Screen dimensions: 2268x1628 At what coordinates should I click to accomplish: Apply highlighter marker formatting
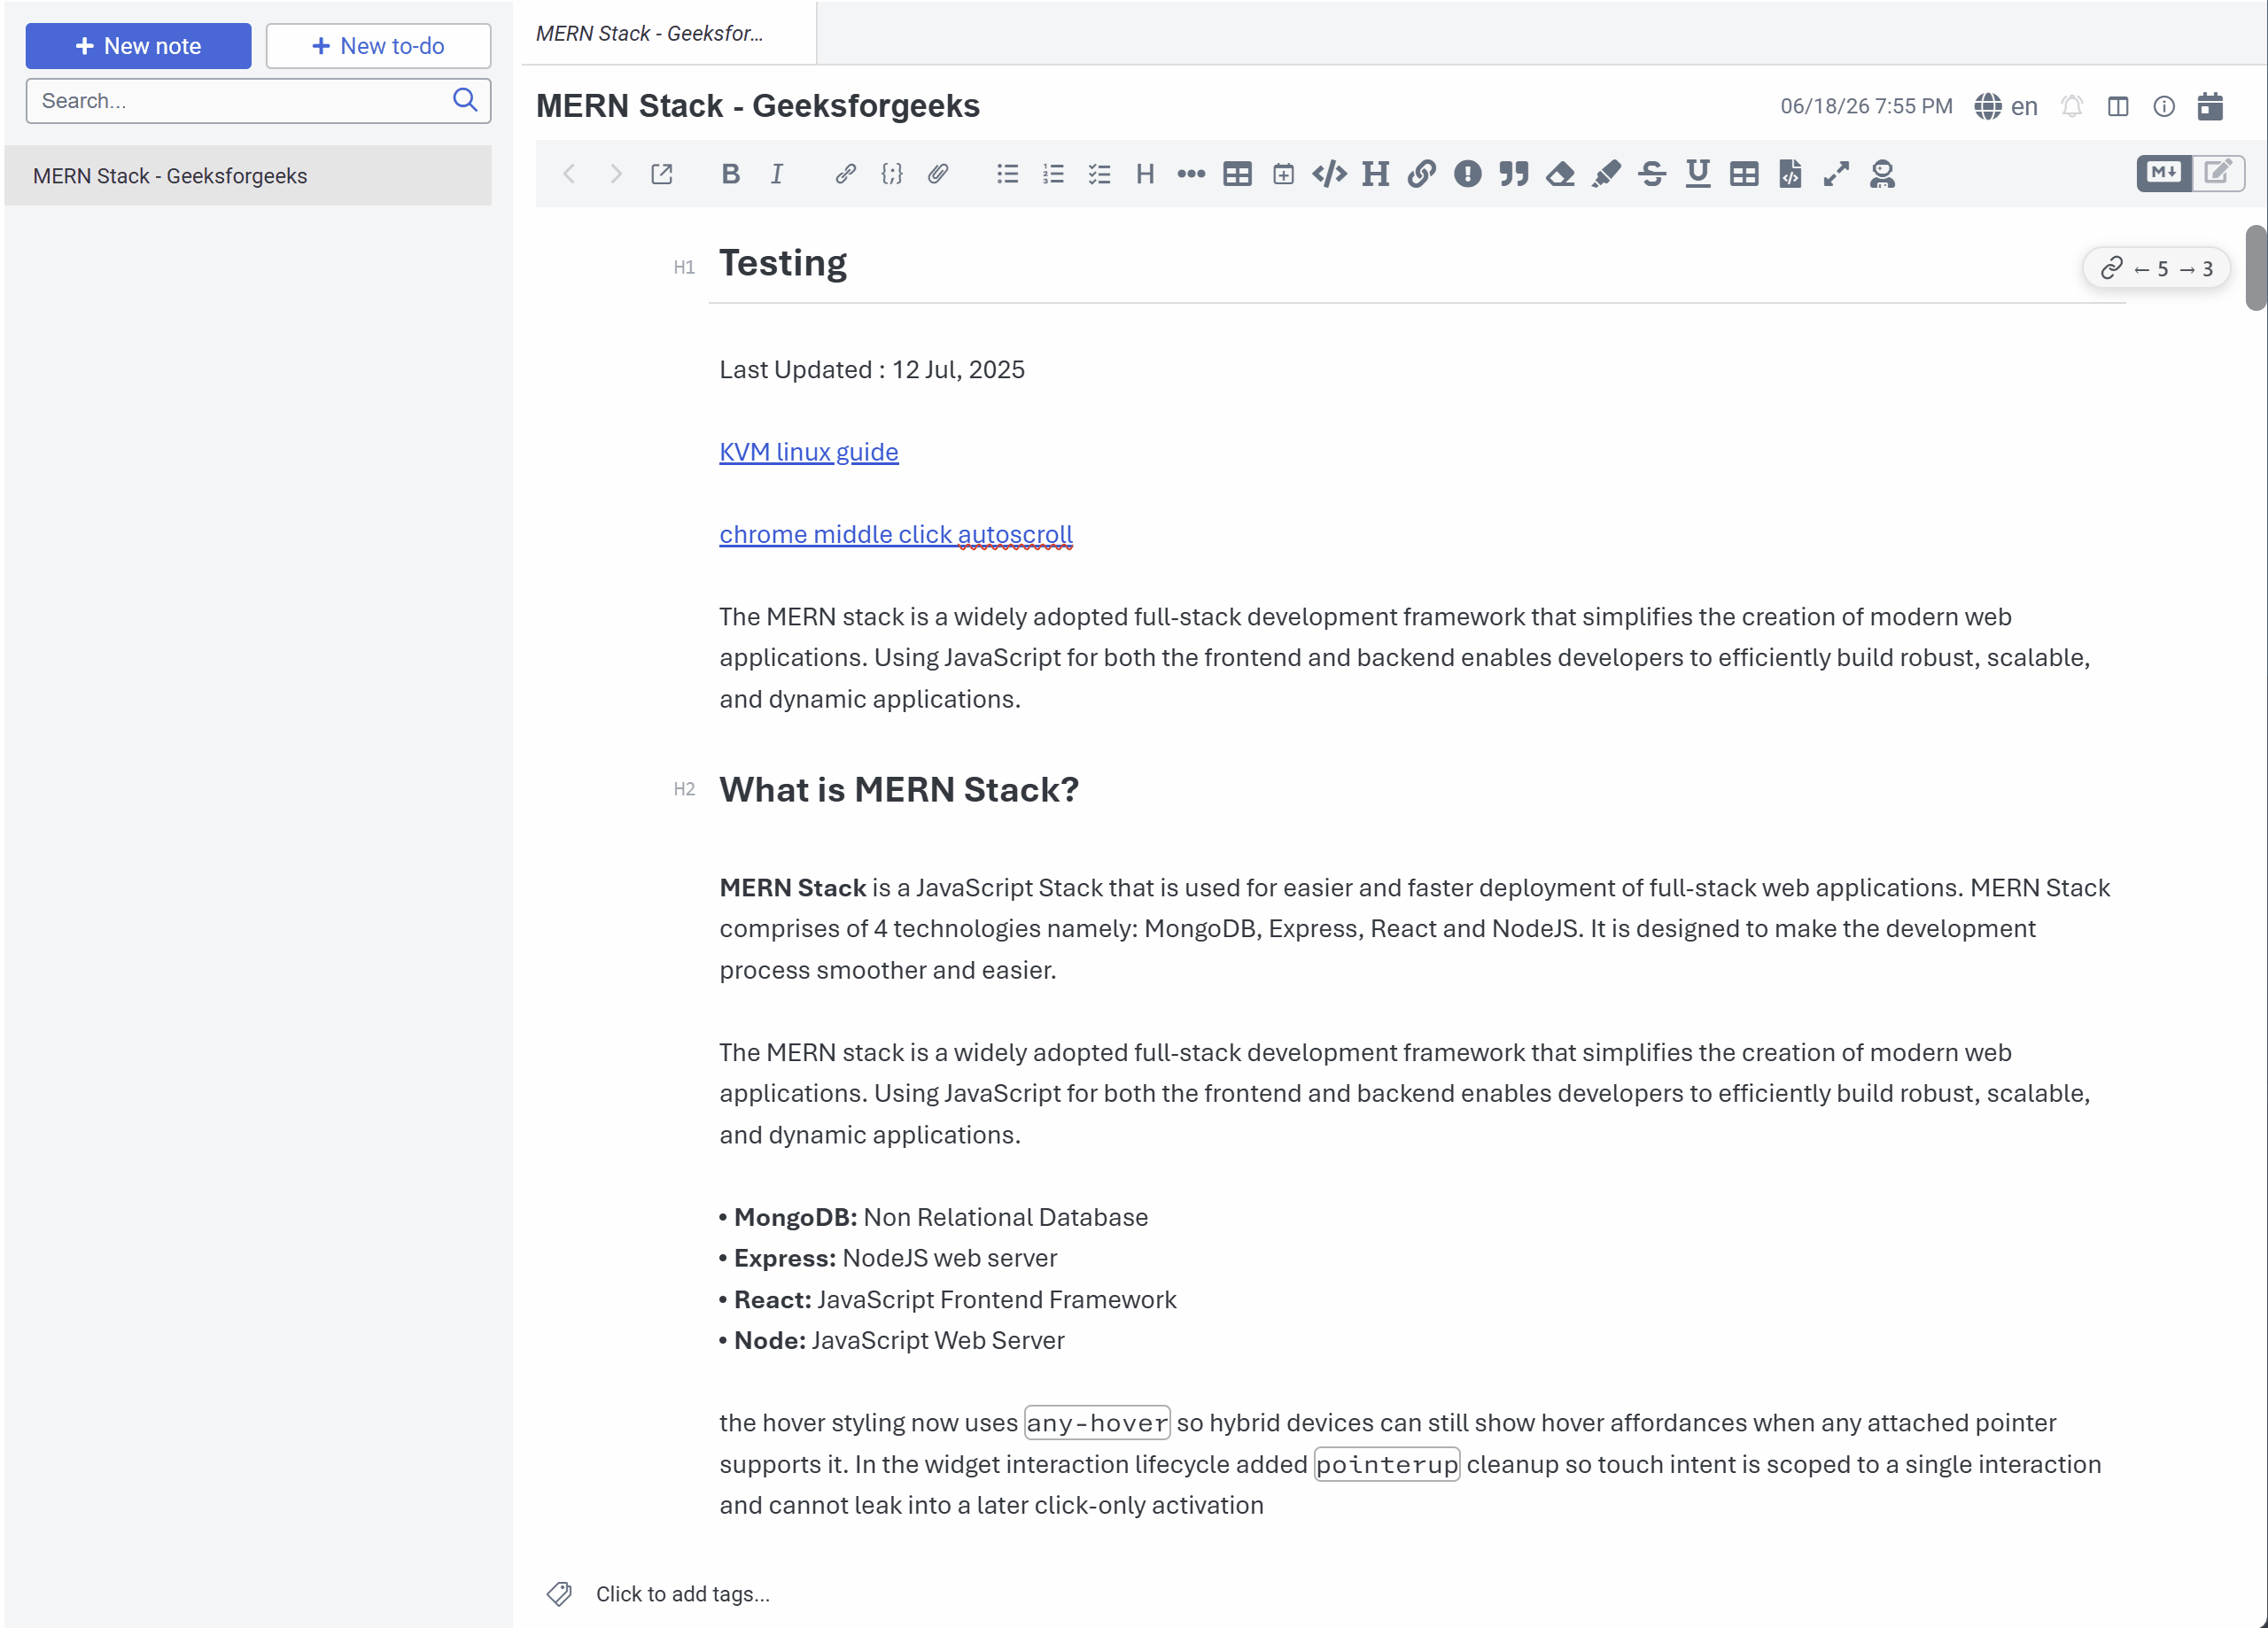click(x=1606, y=174)
